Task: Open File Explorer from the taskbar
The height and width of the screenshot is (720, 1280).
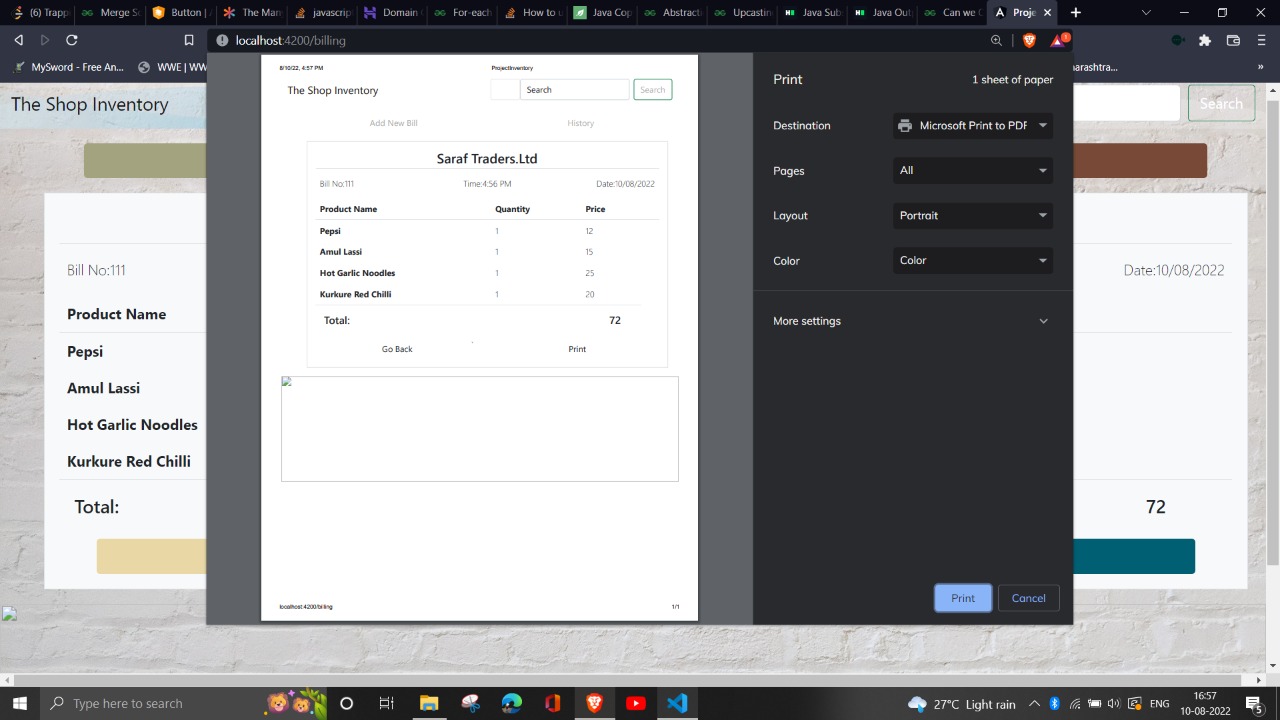Action: (429, 703)
